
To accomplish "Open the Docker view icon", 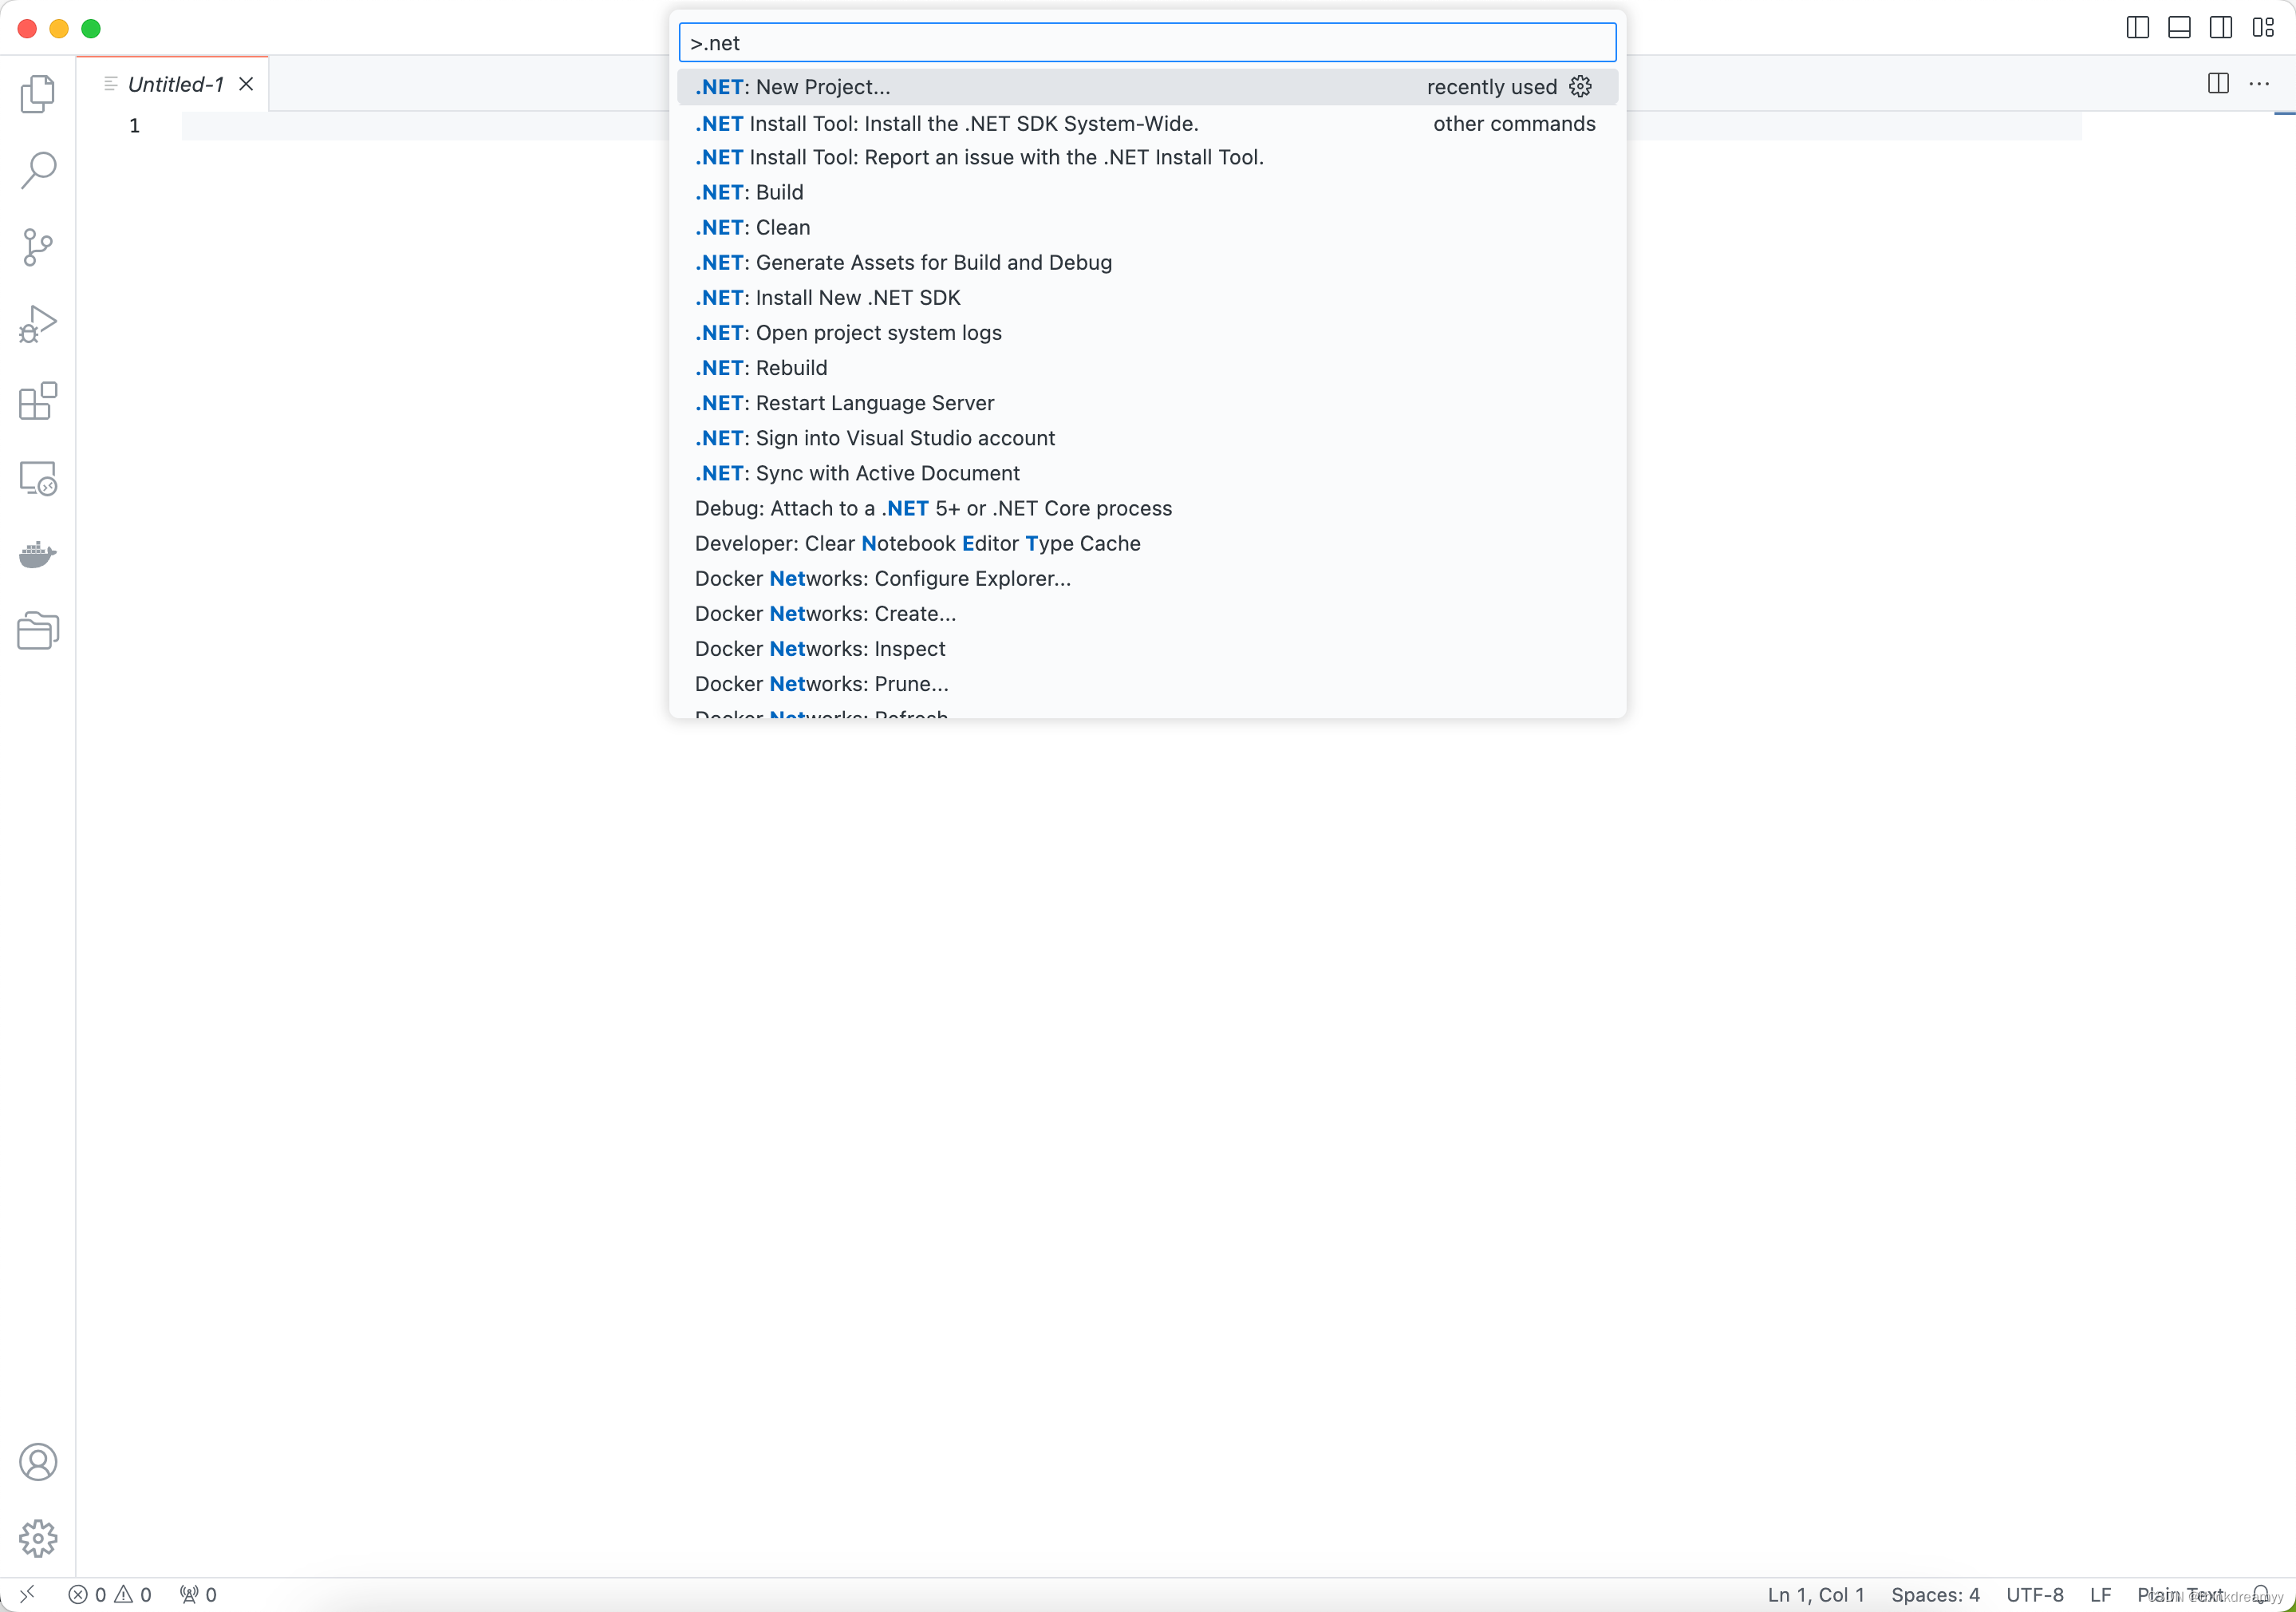I will pyautogui.click(x=38, y=554).
